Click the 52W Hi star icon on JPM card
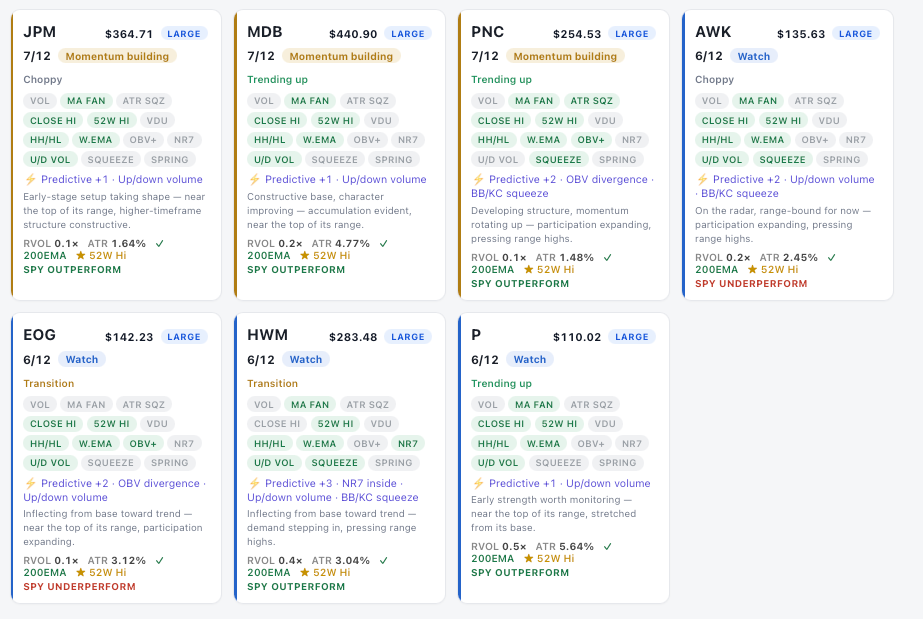The image size is (923, 619). click(81, 255)
